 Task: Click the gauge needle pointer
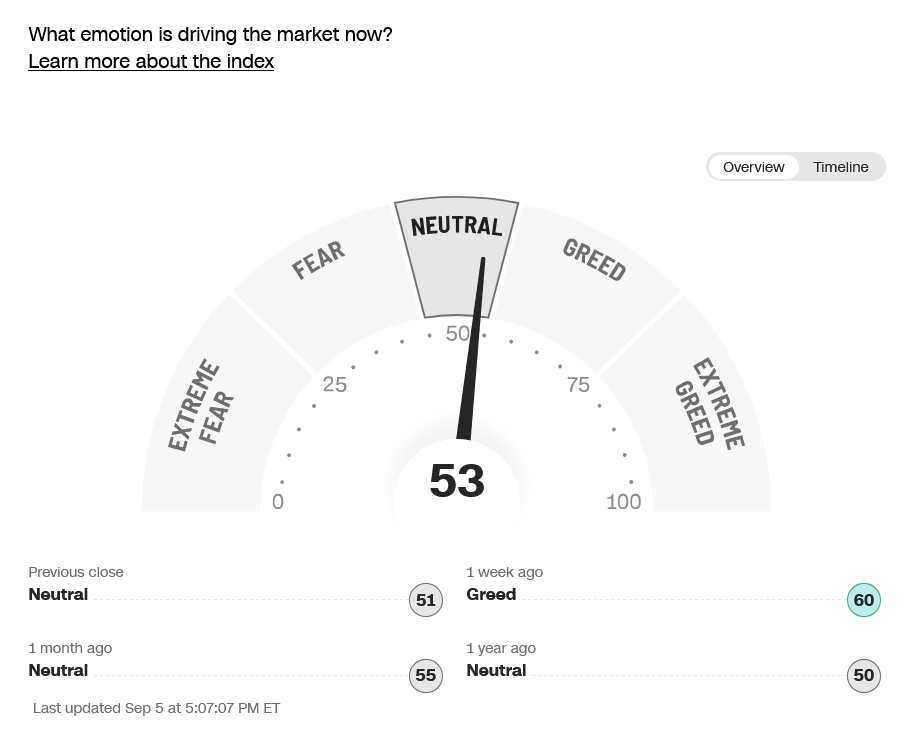click(472, 349)
